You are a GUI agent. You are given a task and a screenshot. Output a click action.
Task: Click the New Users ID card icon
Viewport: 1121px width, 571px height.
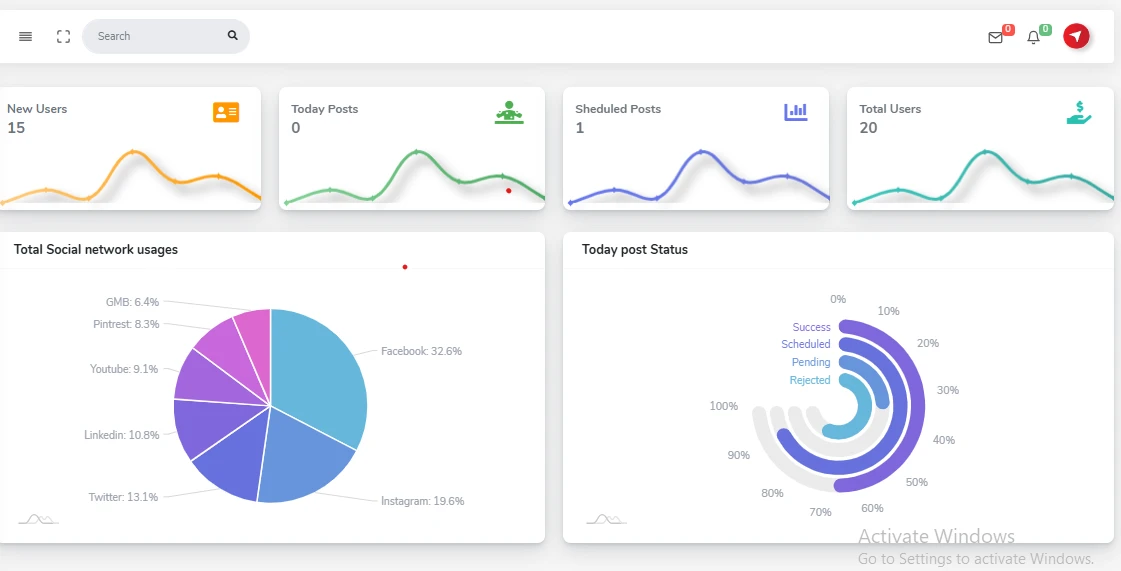[226, 112]
